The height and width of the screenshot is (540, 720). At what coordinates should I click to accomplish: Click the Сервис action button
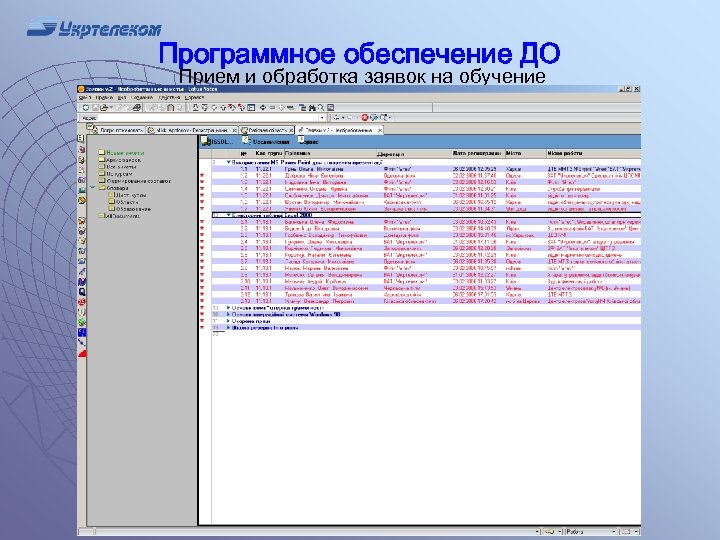tap(309, 142)
